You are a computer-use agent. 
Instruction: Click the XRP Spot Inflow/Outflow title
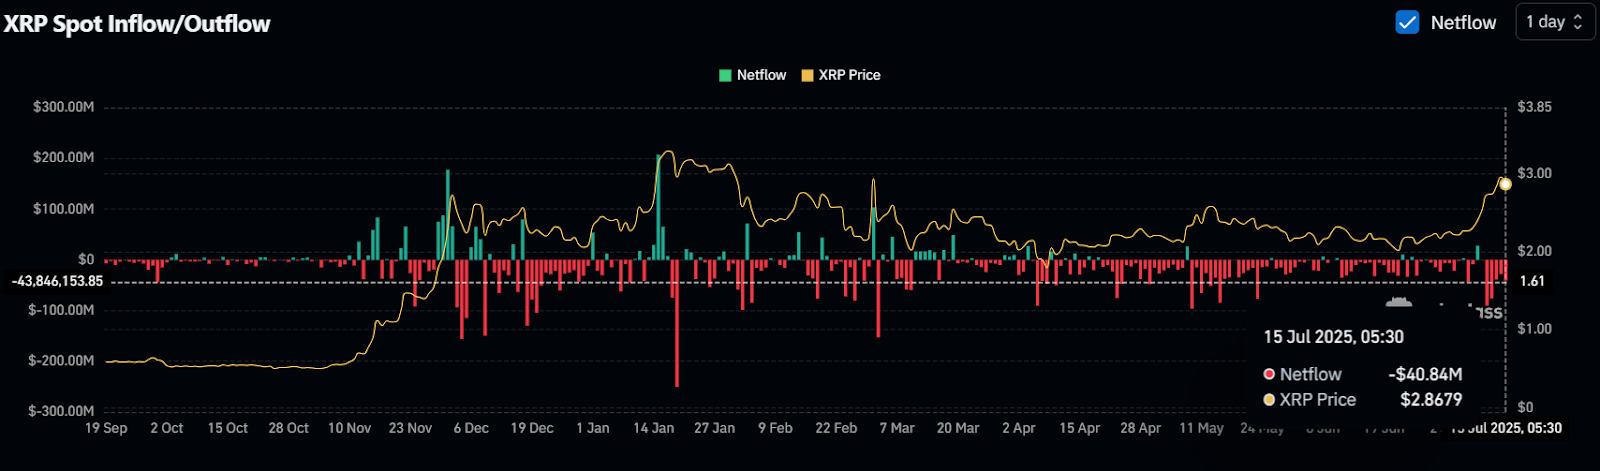click(x=137, y=24)
